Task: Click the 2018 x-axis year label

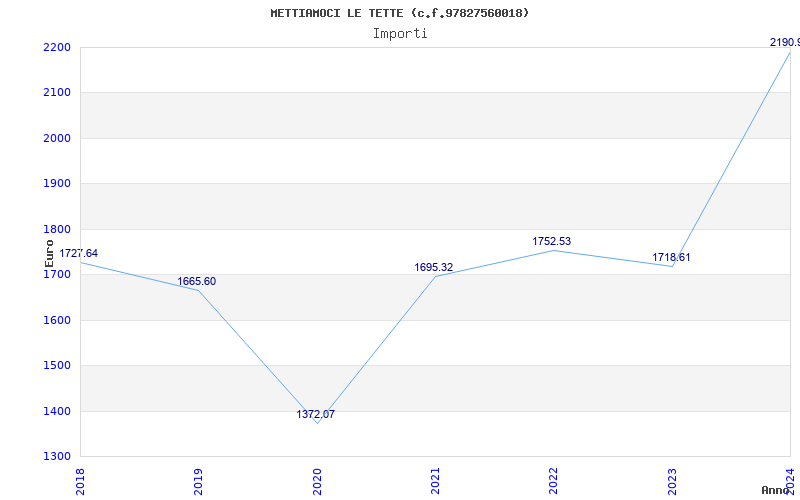Action: tap(81, 479)
